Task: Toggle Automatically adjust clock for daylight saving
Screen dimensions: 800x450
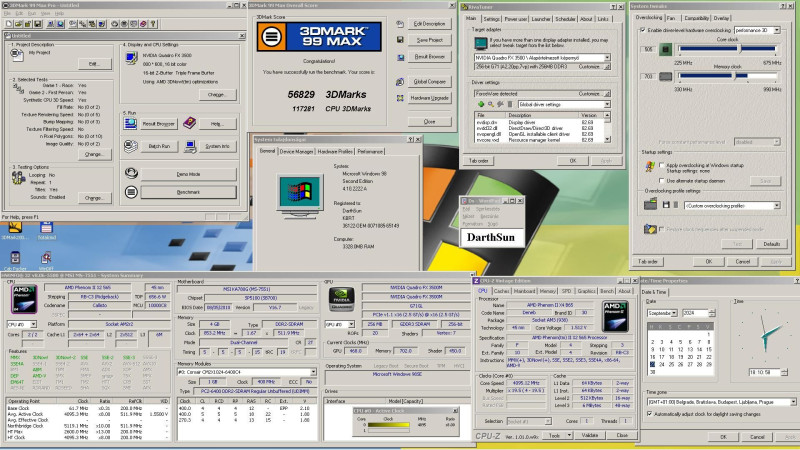Action: point(649,414)
